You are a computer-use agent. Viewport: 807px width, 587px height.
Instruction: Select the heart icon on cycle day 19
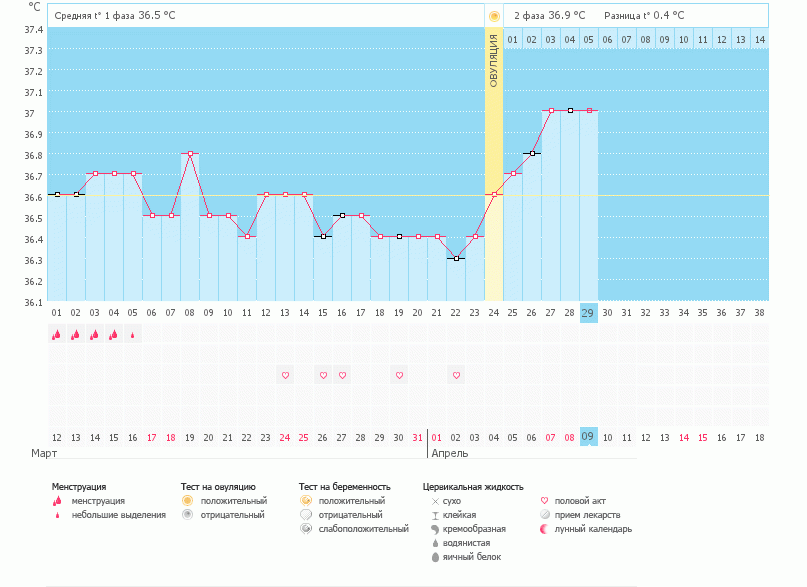point(399,375)
